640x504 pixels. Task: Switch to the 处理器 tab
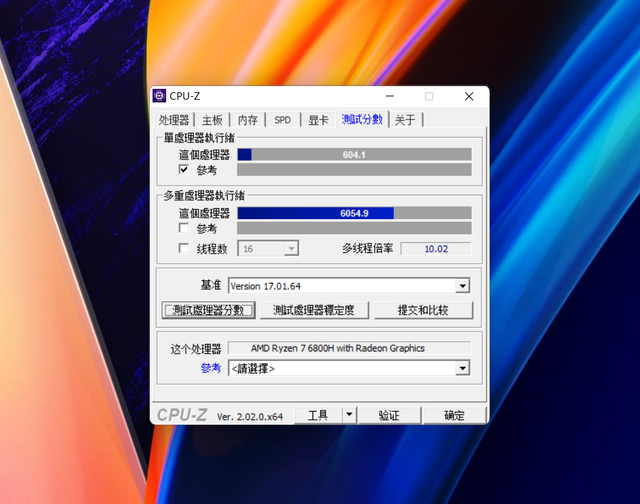173,120
